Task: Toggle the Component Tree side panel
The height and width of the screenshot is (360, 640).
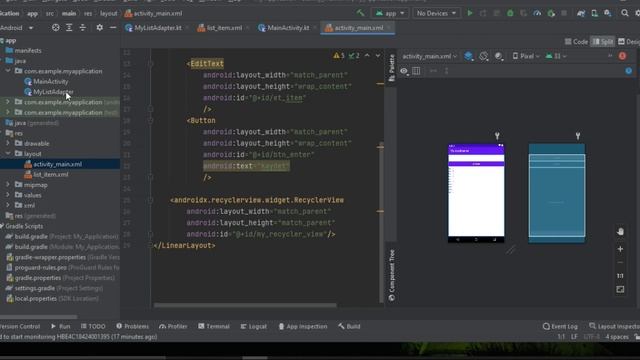Action: (x=391, y=276)
